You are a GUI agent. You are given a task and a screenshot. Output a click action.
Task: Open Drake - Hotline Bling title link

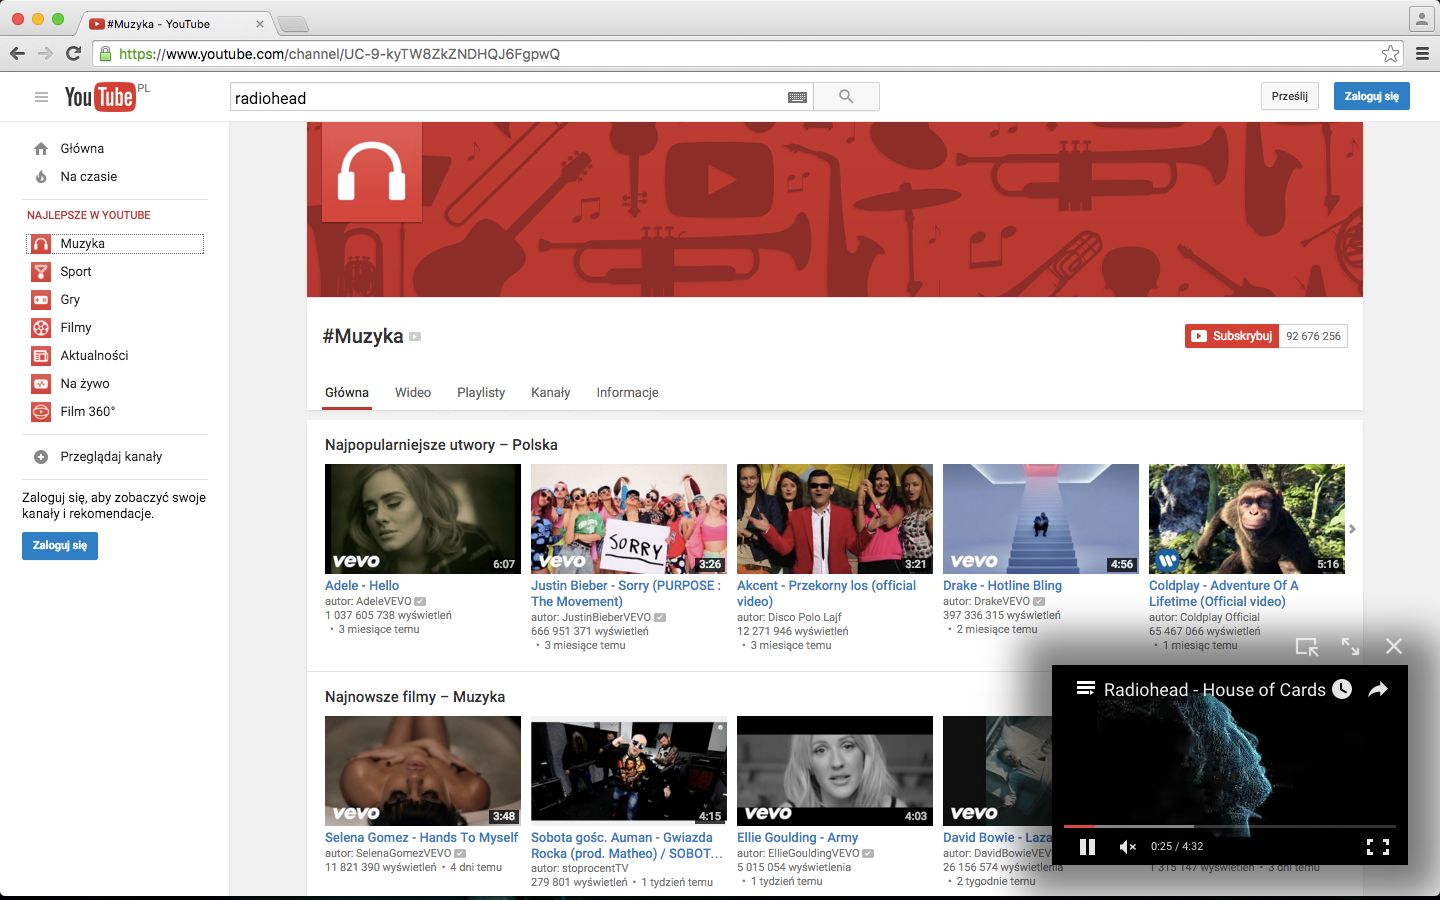point(1002,586)
